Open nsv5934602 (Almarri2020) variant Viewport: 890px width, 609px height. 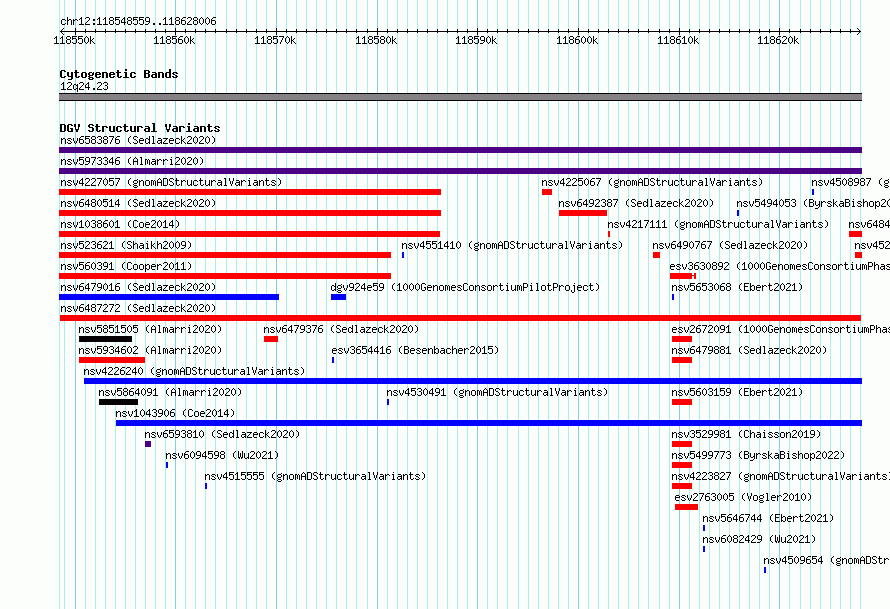click(150, 350)
